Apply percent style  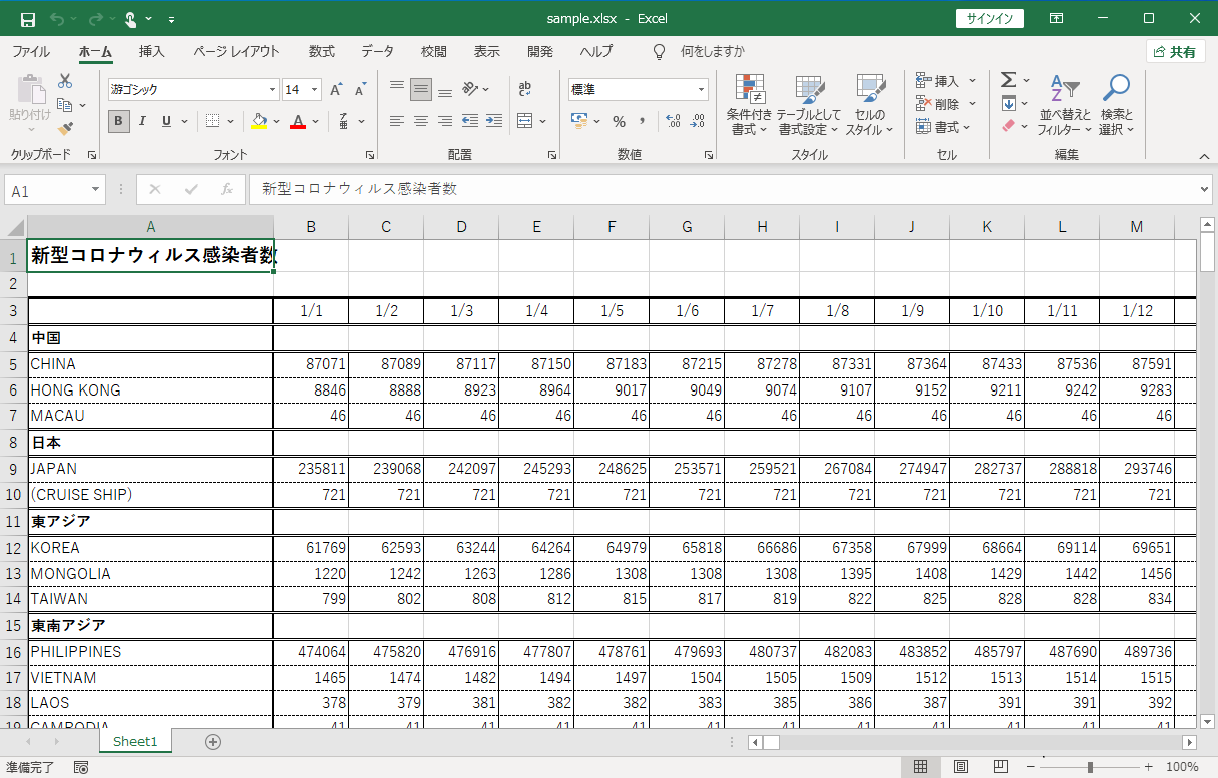click(x=619, y=121)
